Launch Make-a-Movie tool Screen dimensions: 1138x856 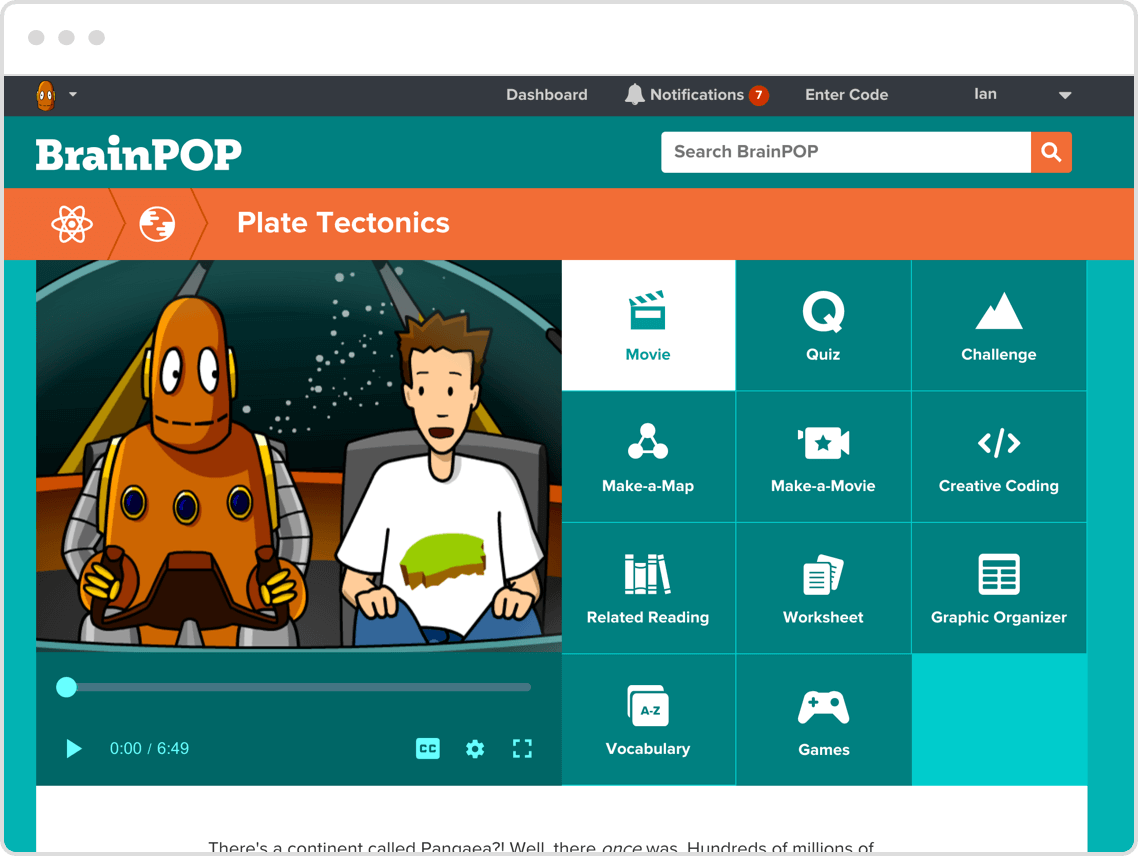(x=823, y=457)
